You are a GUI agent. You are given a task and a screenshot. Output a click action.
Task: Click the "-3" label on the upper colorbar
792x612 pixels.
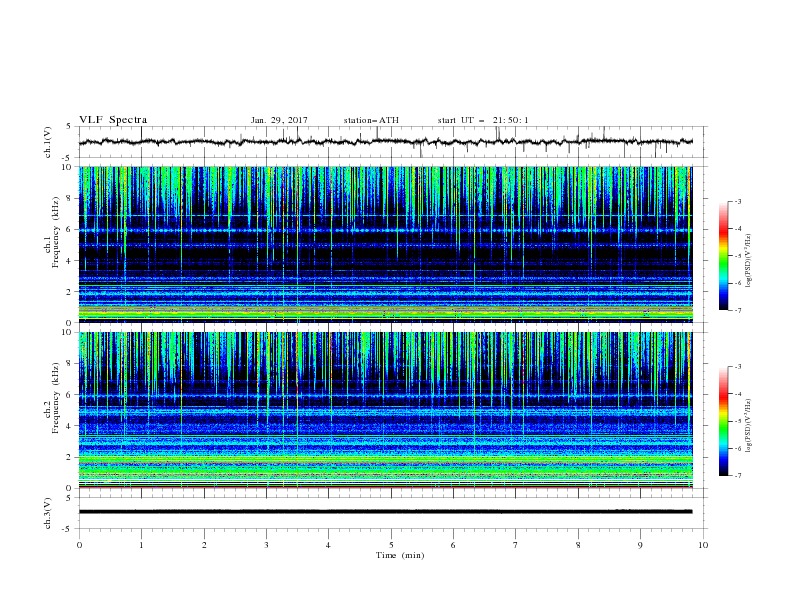coord(738,201)
